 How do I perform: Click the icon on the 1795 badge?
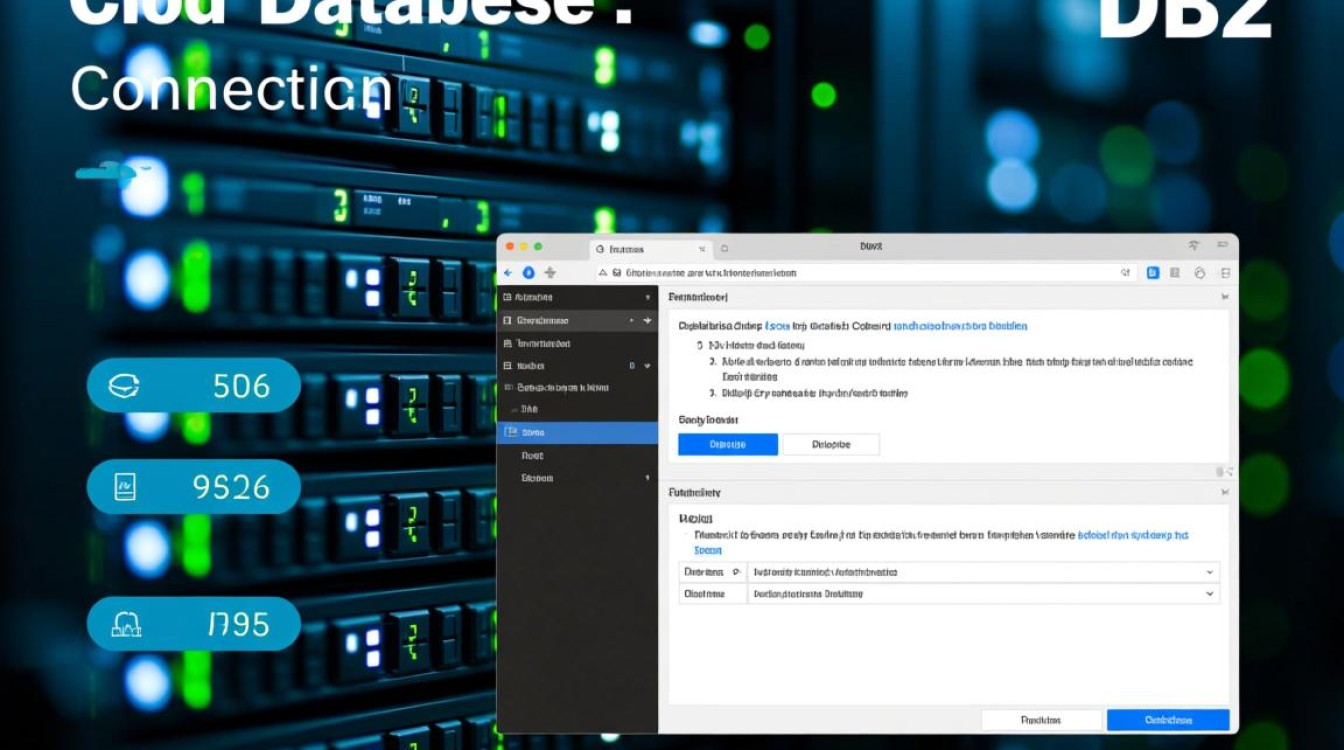pos(126,625)
